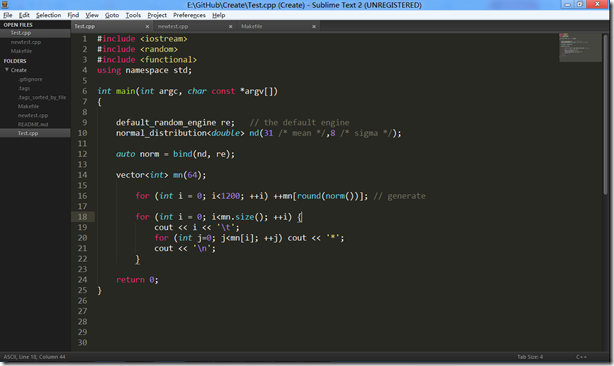
Task: Click 'return 0;' statement
Action: click(137, 280)
